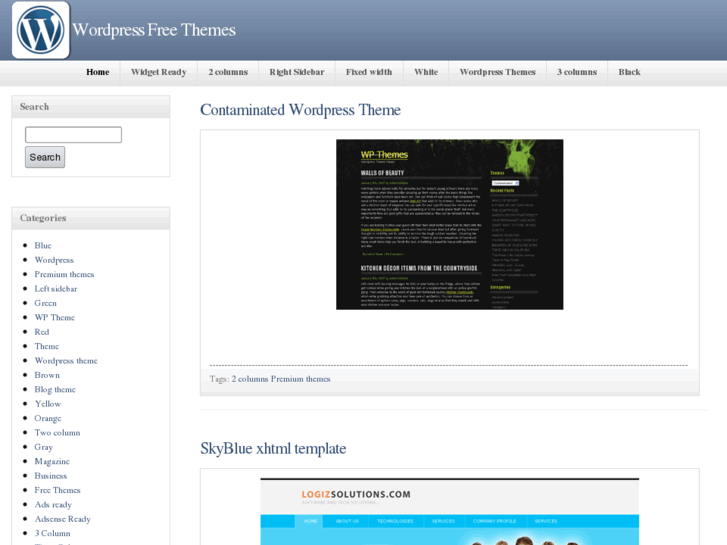Open the Free Themes category

[57, 490]
